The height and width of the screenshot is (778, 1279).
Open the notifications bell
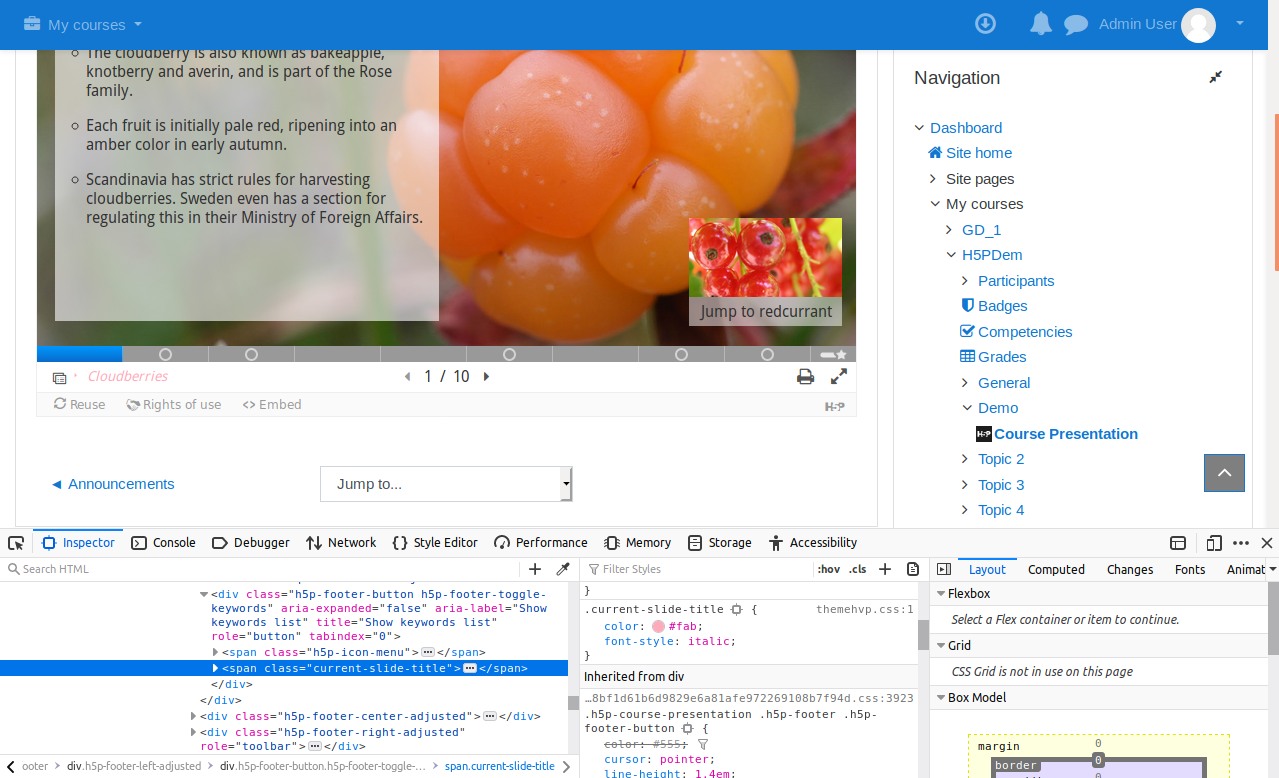click(1040, 23)
